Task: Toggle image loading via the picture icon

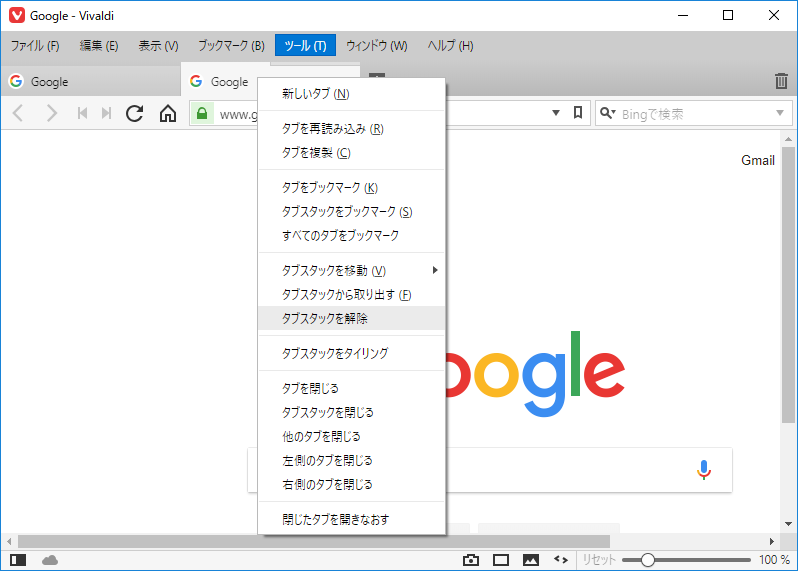Action: (531, 560)
